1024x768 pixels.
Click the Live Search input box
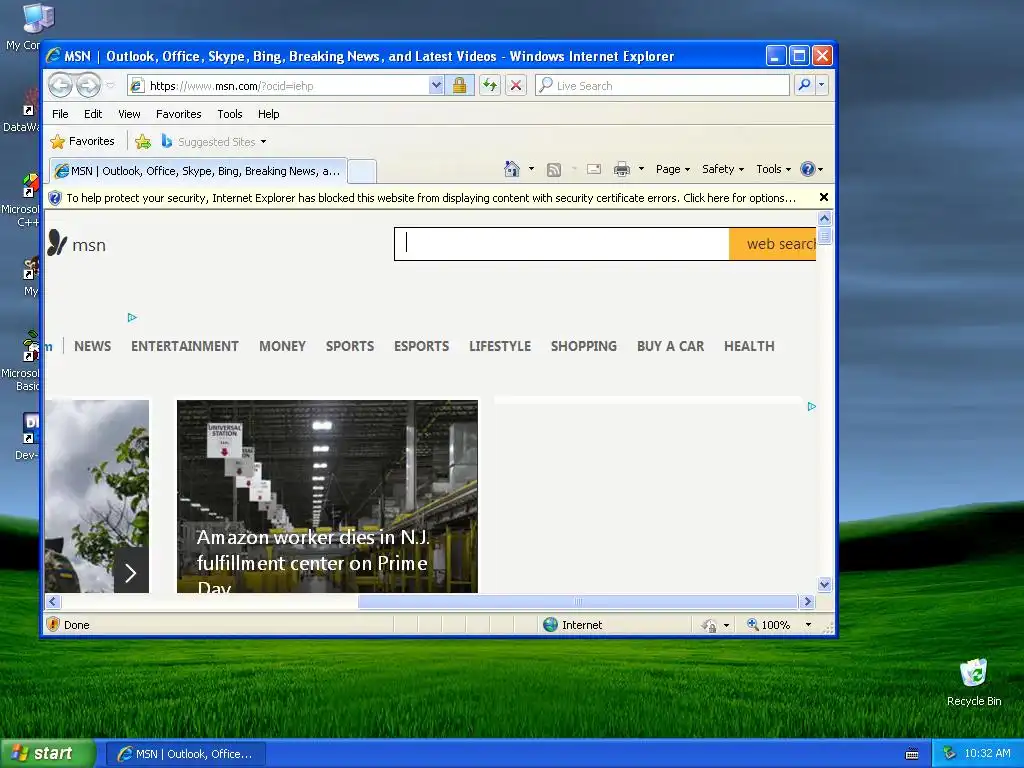point(662,86)
